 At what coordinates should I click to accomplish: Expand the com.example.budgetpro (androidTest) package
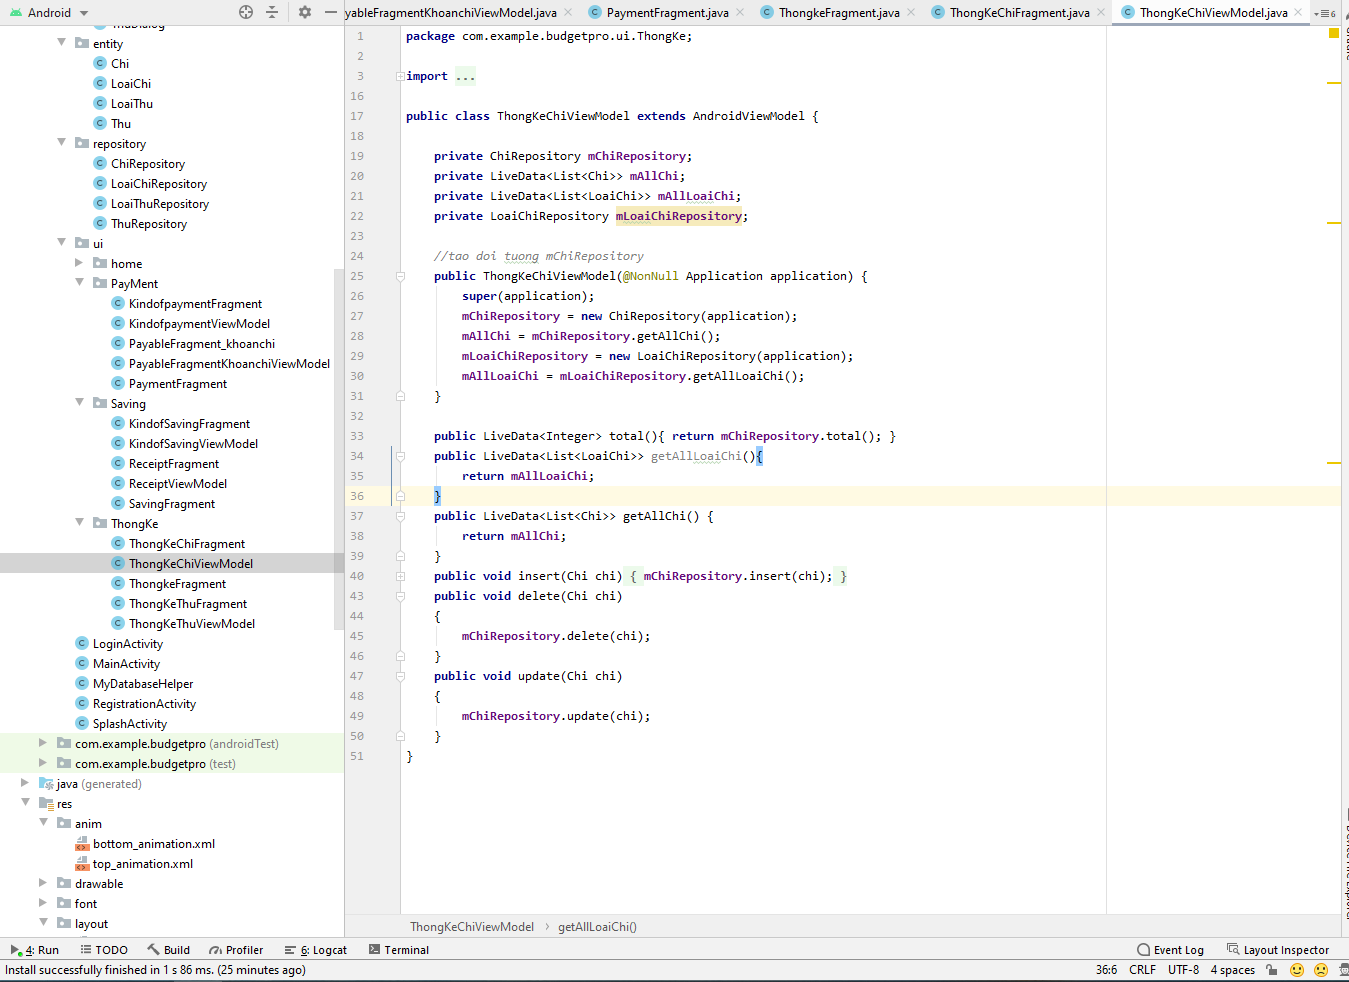click(43, 743)
